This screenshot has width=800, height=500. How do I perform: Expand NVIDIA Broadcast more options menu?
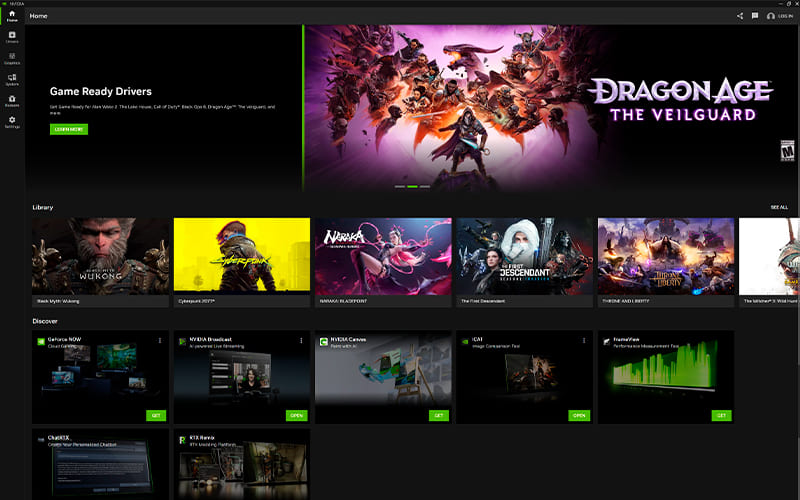coord(300,341)
